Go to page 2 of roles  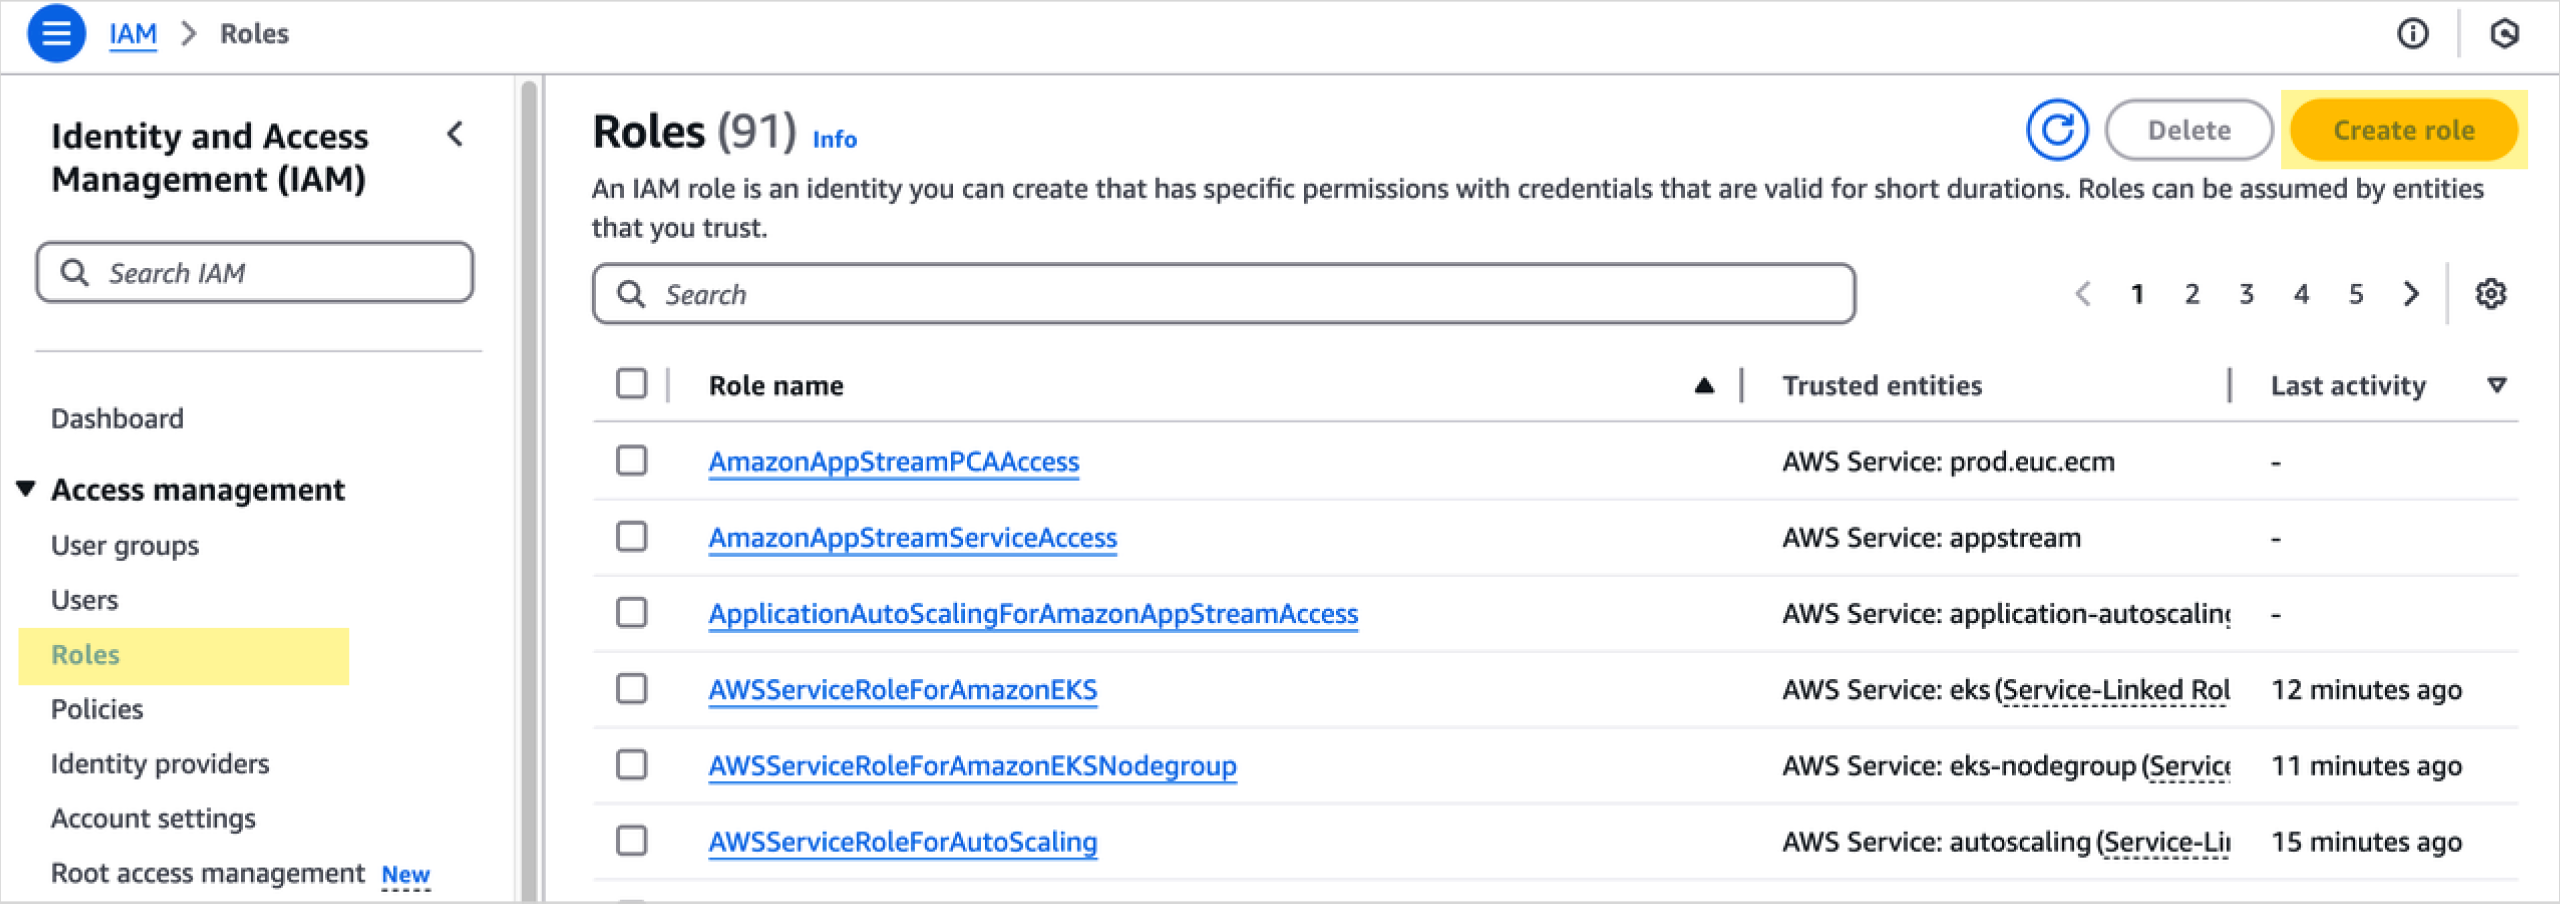2192,294
